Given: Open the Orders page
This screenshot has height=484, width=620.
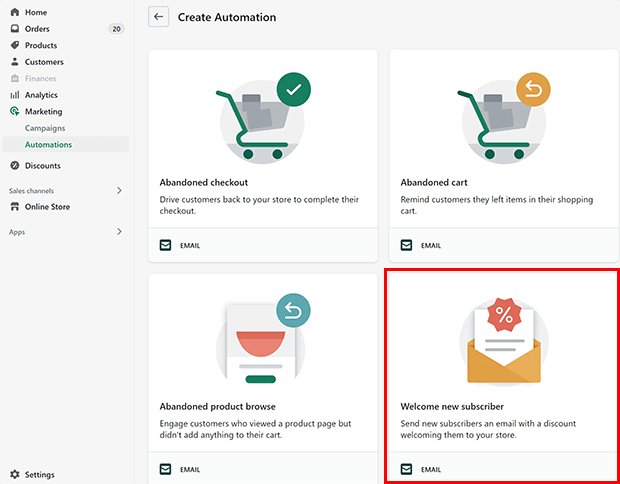Looking at the screenshot, I should click(37, 29).
